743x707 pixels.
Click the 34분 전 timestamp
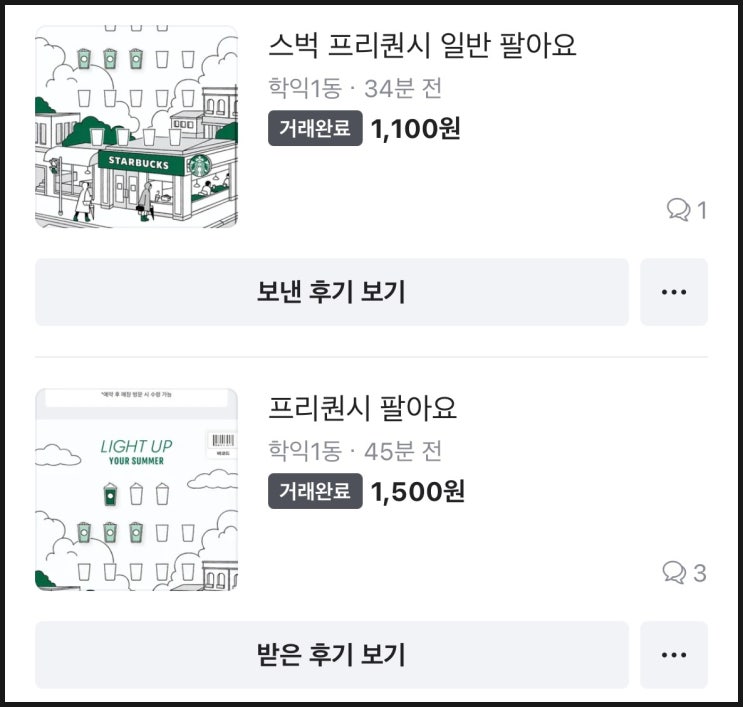point(403,88)
